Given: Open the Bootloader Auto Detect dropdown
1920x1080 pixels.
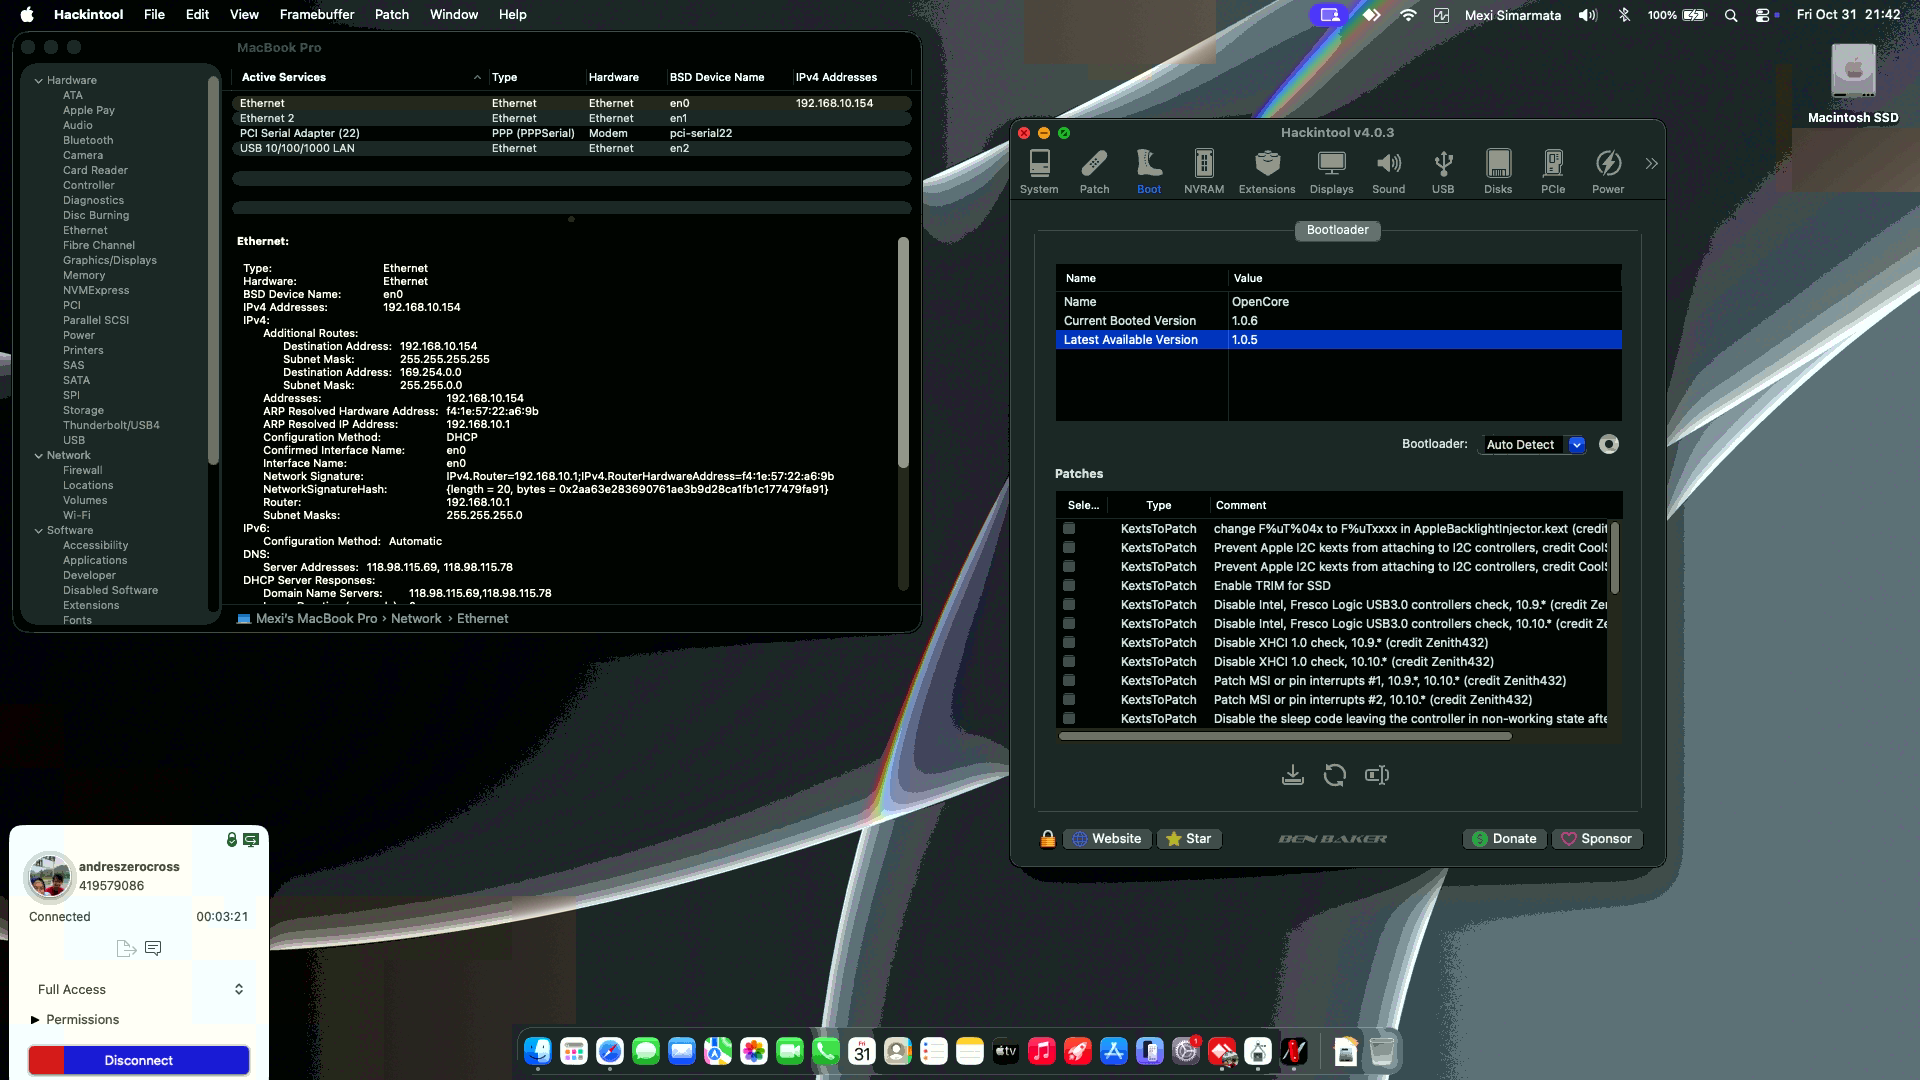Looking at the screenshot, I should [1533, 445].
